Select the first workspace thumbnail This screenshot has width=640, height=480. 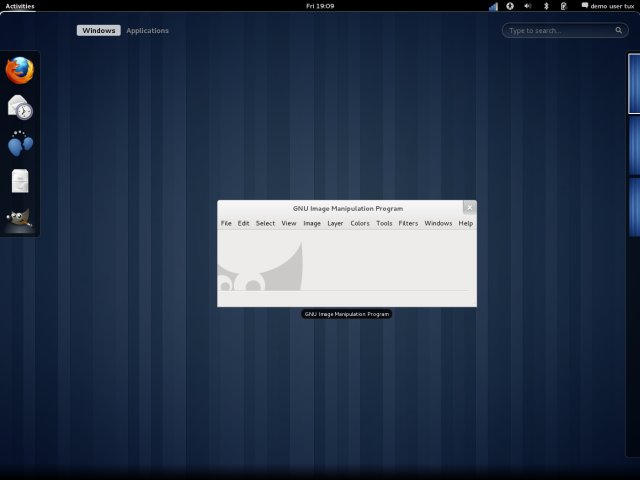point(634,83)
